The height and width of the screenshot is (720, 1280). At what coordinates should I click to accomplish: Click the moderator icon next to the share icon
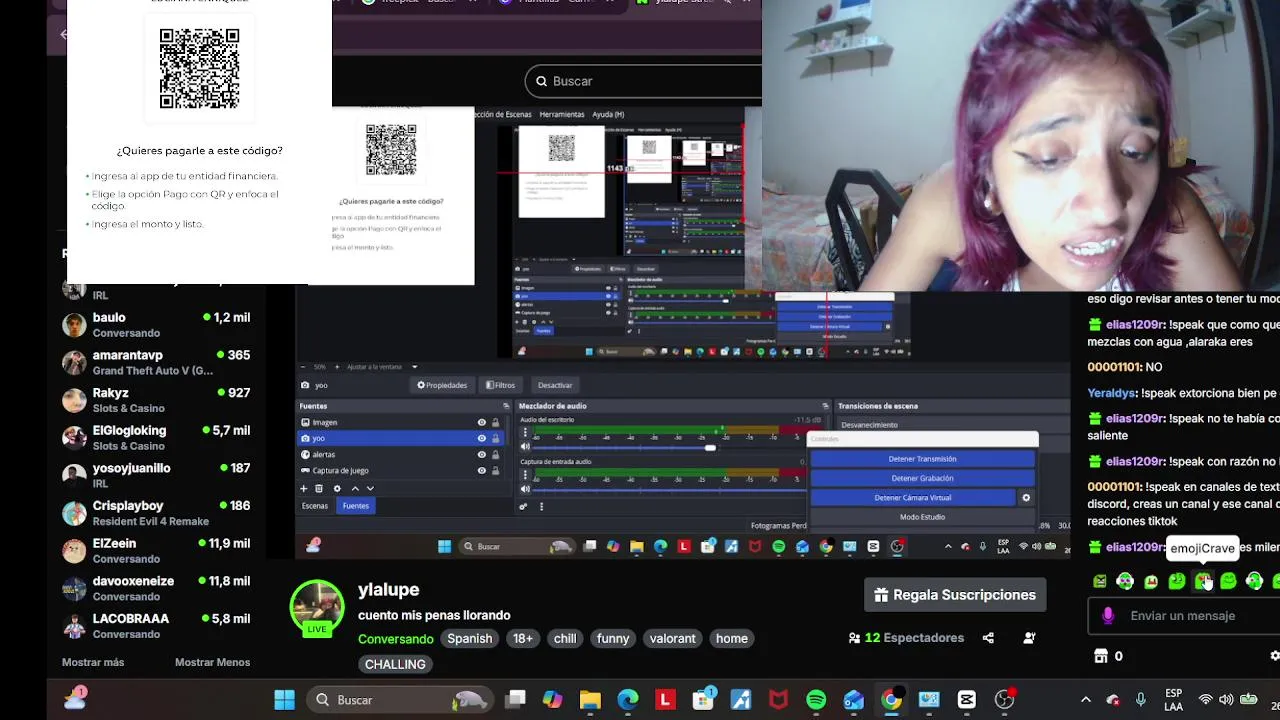[1029, 638]
